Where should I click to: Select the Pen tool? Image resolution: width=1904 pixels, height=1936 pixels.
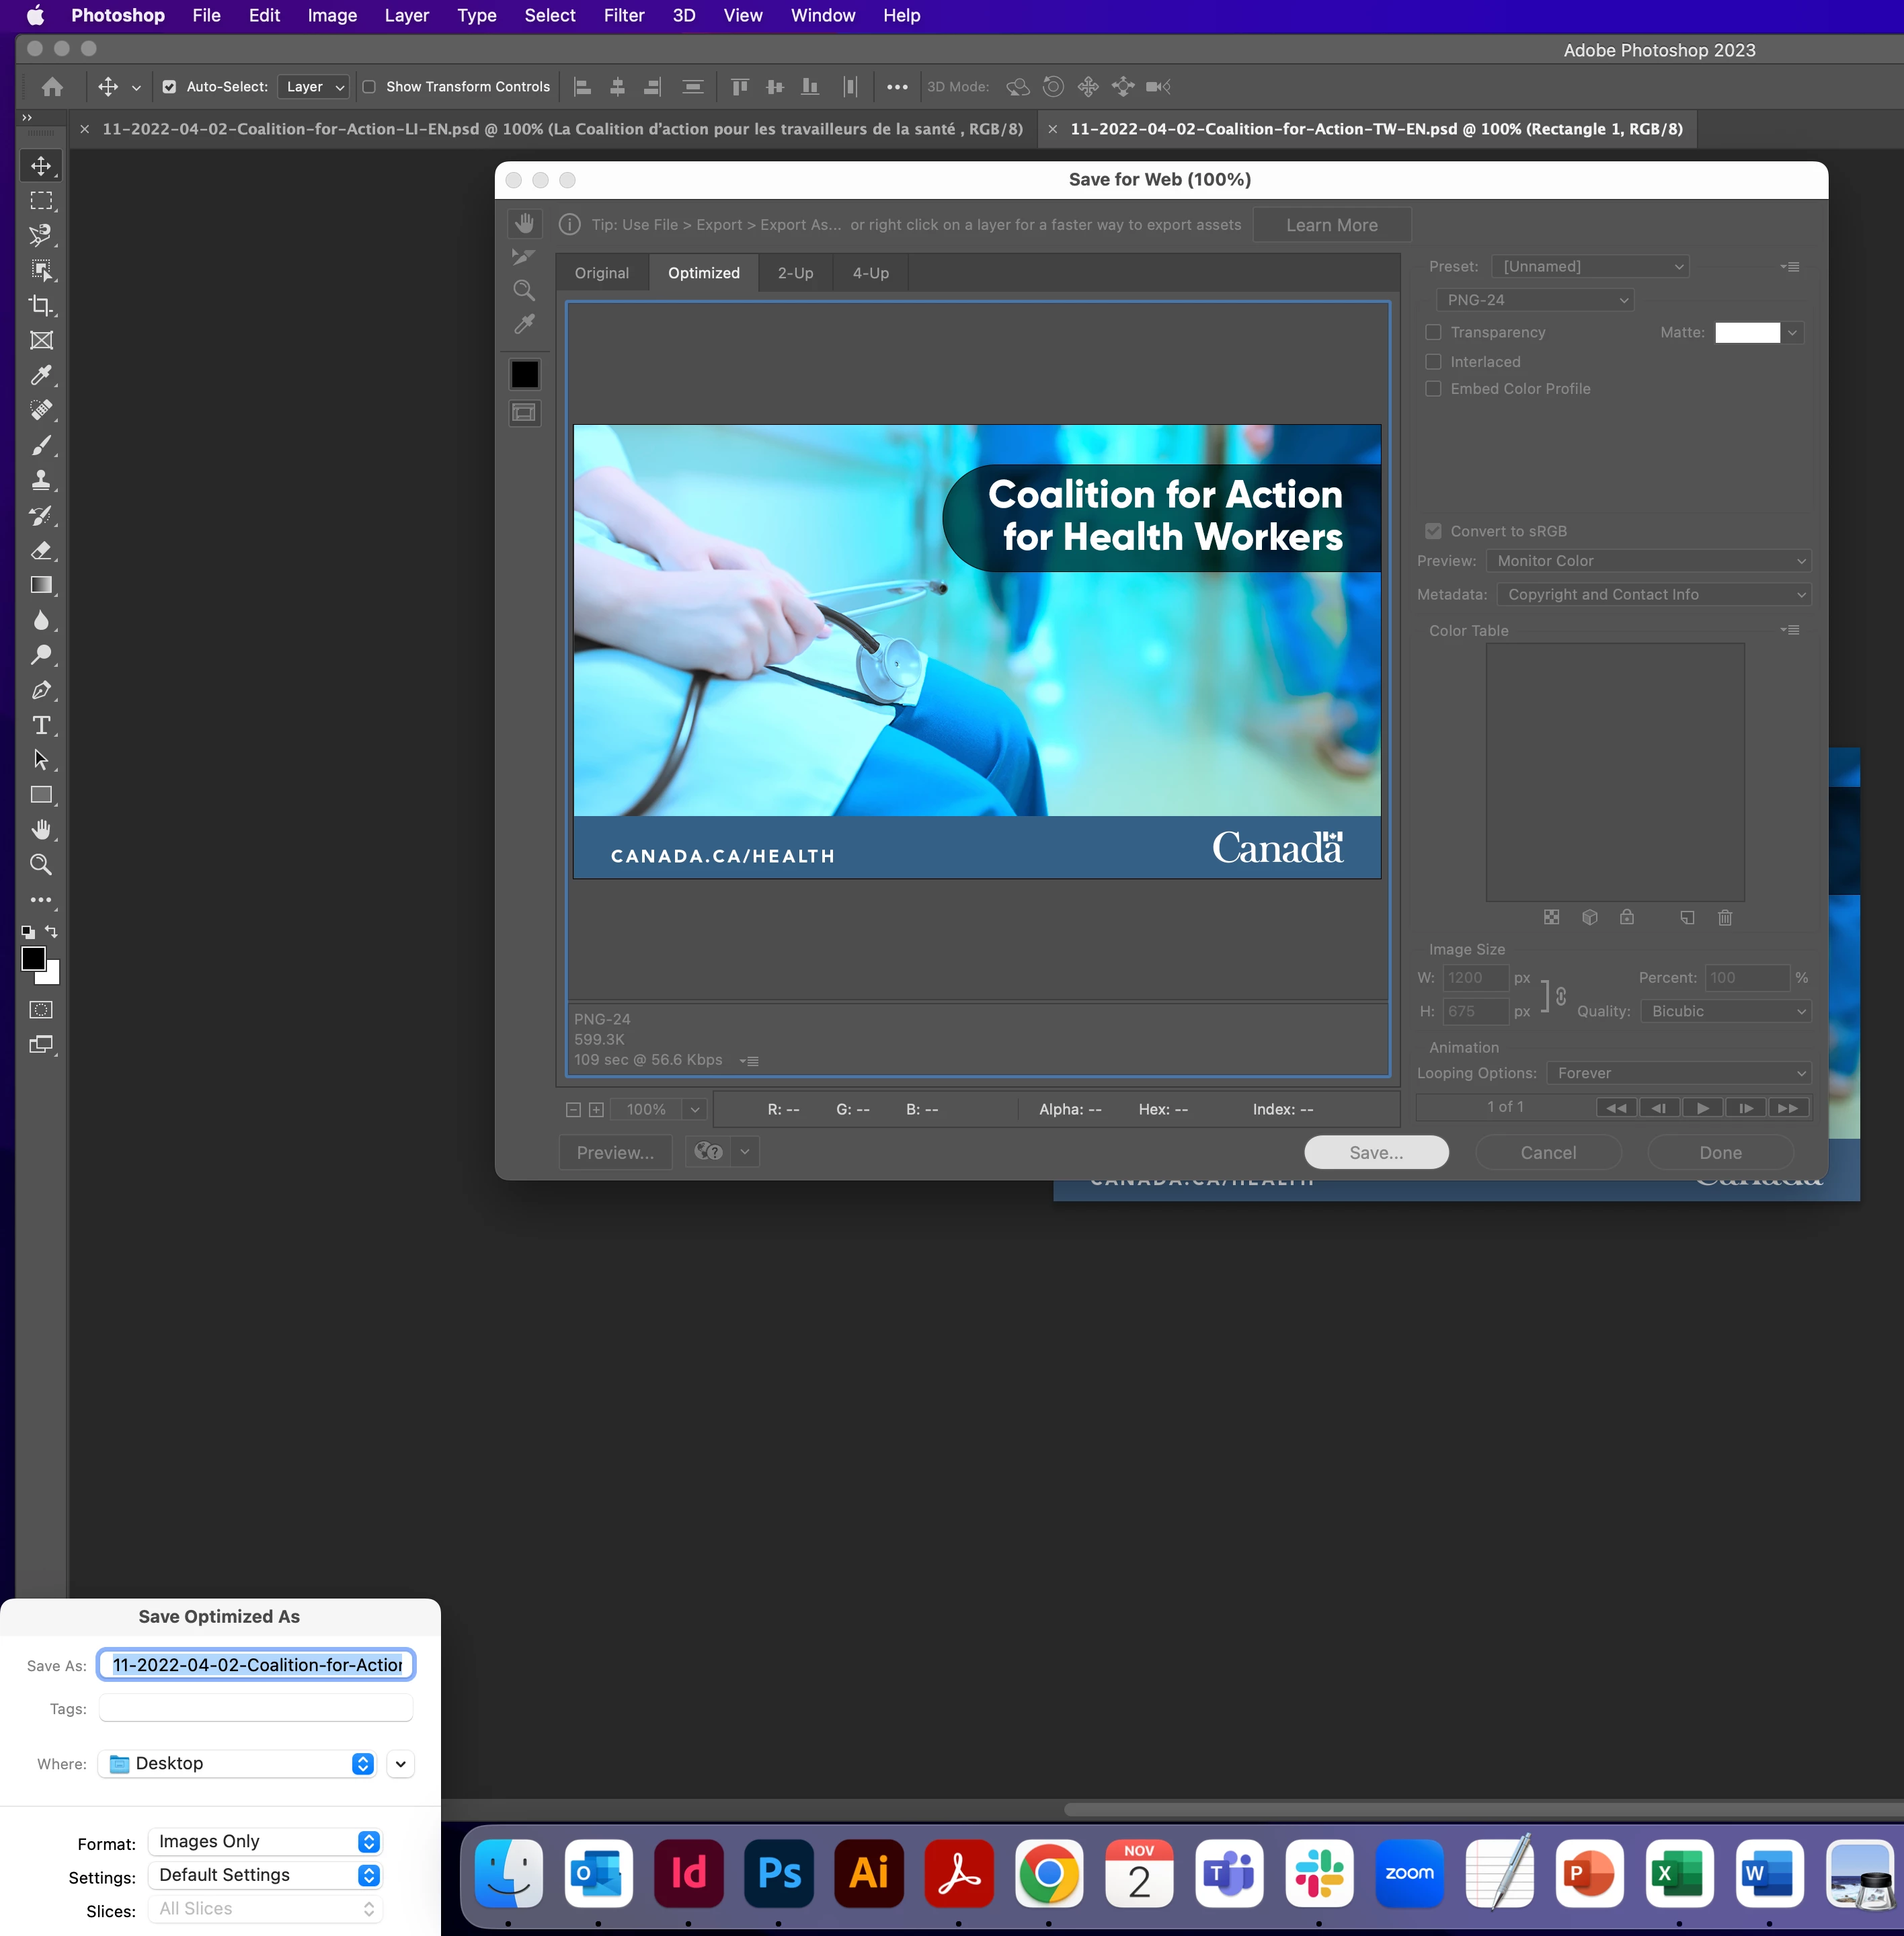click(41, 690)
